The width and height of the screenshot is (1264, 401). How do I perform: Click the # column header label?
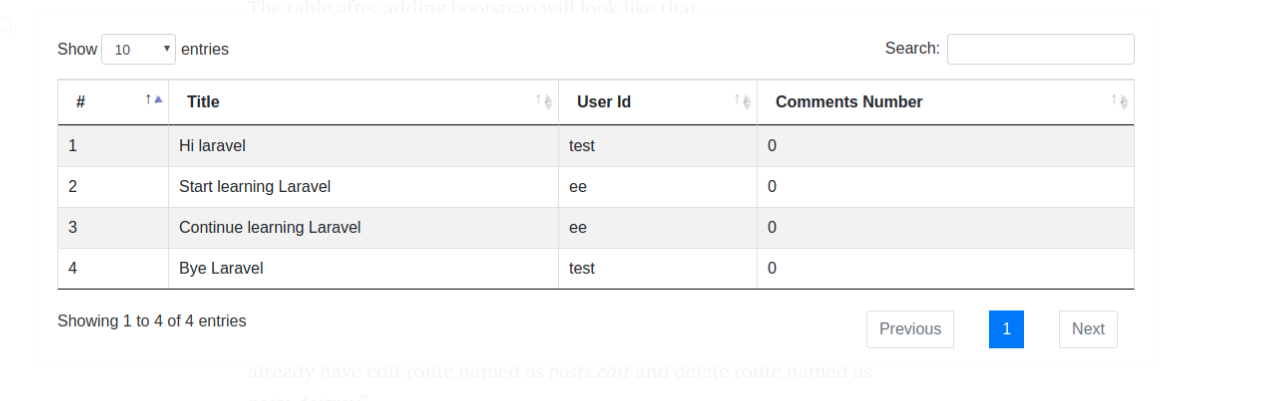point(80,102)
